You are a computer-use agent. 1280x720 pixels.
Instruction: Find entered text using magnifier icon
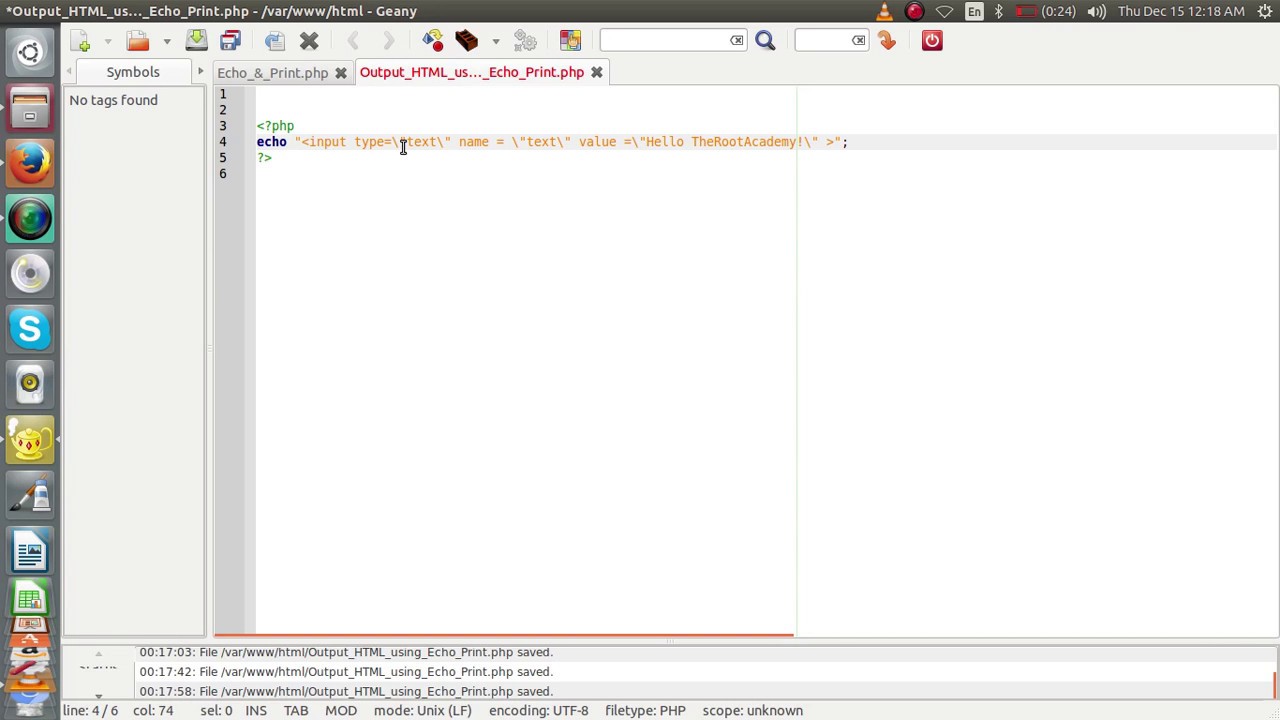tap(765, 40)
